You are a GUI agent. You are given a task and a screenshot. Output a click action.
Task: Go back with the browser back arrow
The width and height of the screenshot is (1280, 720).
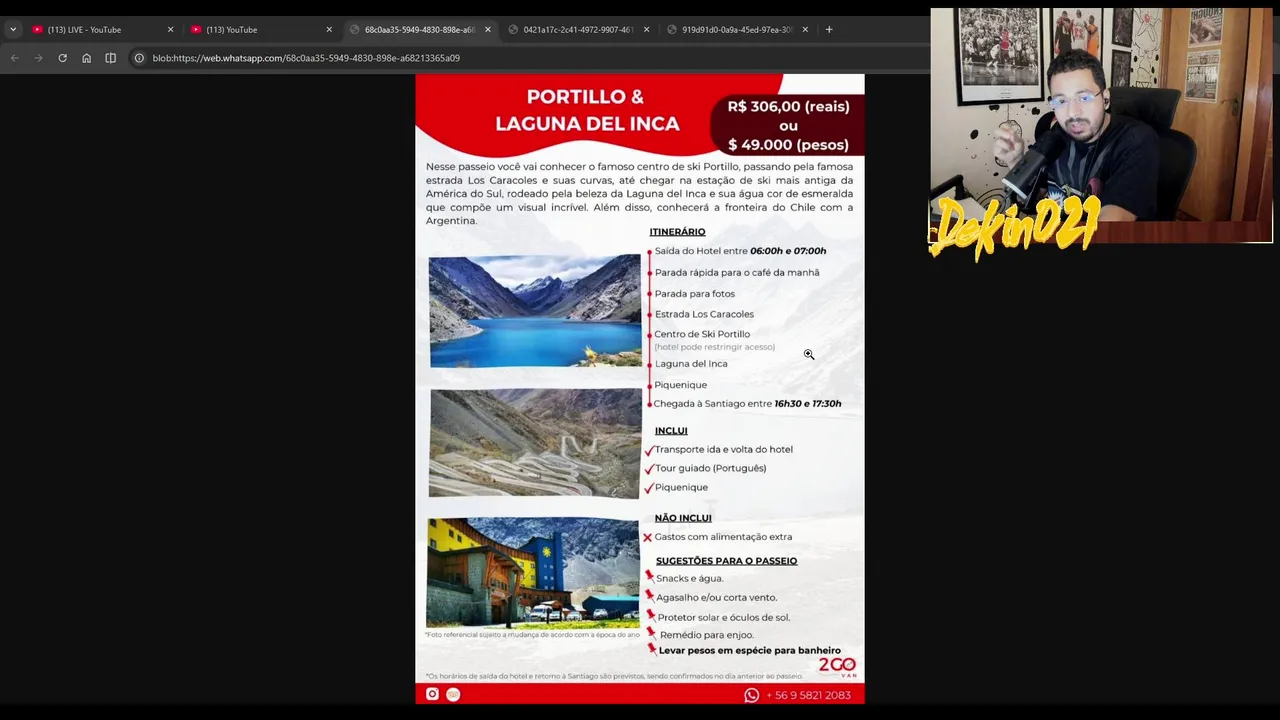click(x=14, y=58)
